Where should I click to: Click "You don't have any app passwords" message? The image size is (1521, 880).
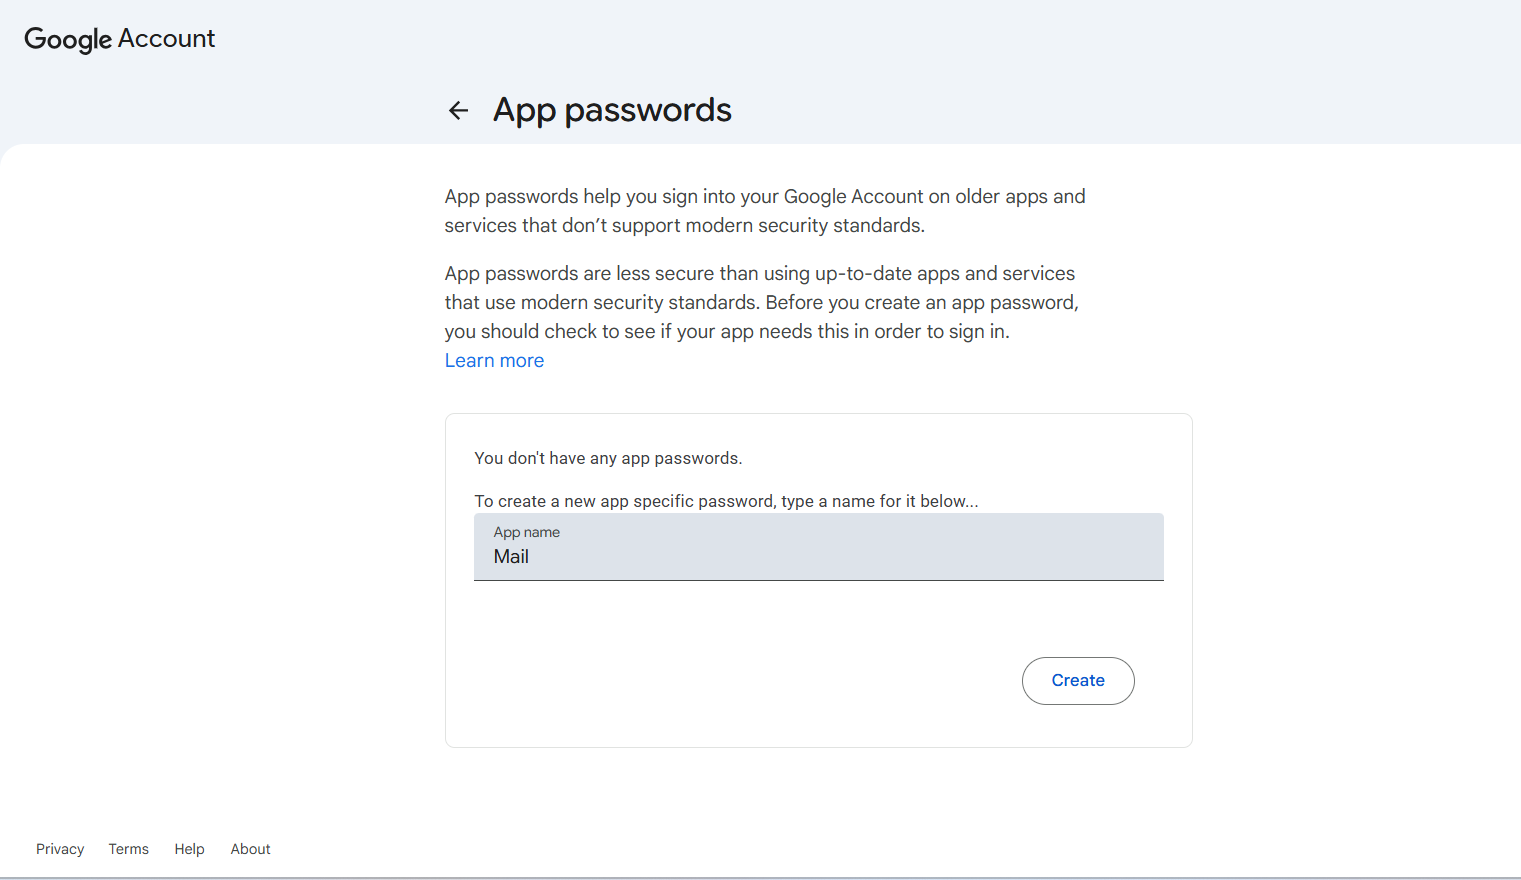click(x=608, y=458)
